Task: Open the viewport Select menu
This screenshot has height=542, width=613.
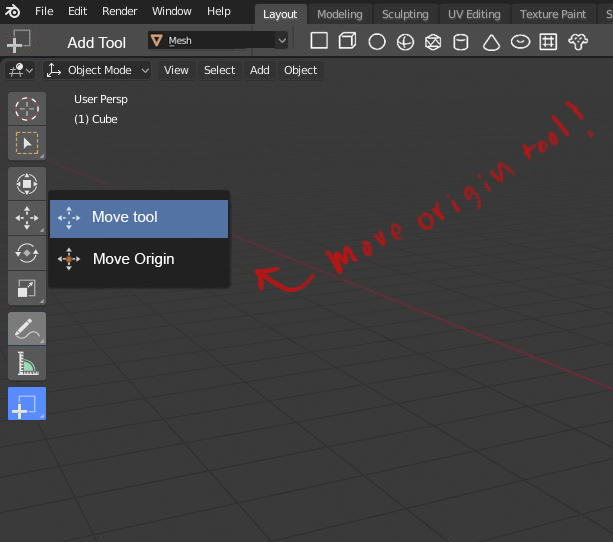Action: [219, 70]
